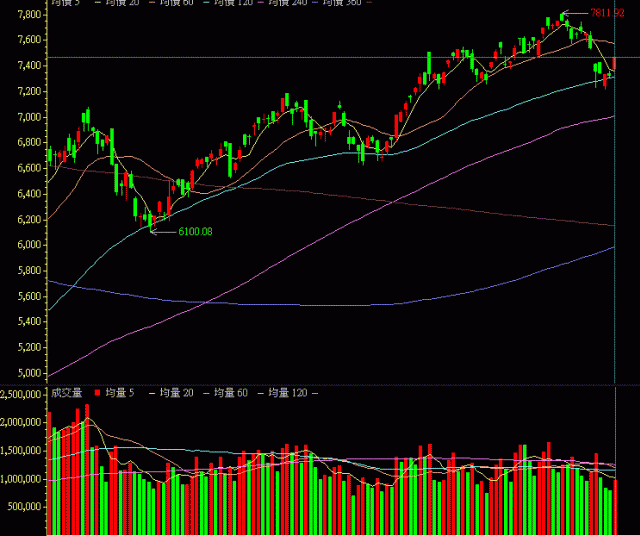Screen dimensions: 640x536
Task: Click the 5,600 price axis label
Action: [29, 296]
